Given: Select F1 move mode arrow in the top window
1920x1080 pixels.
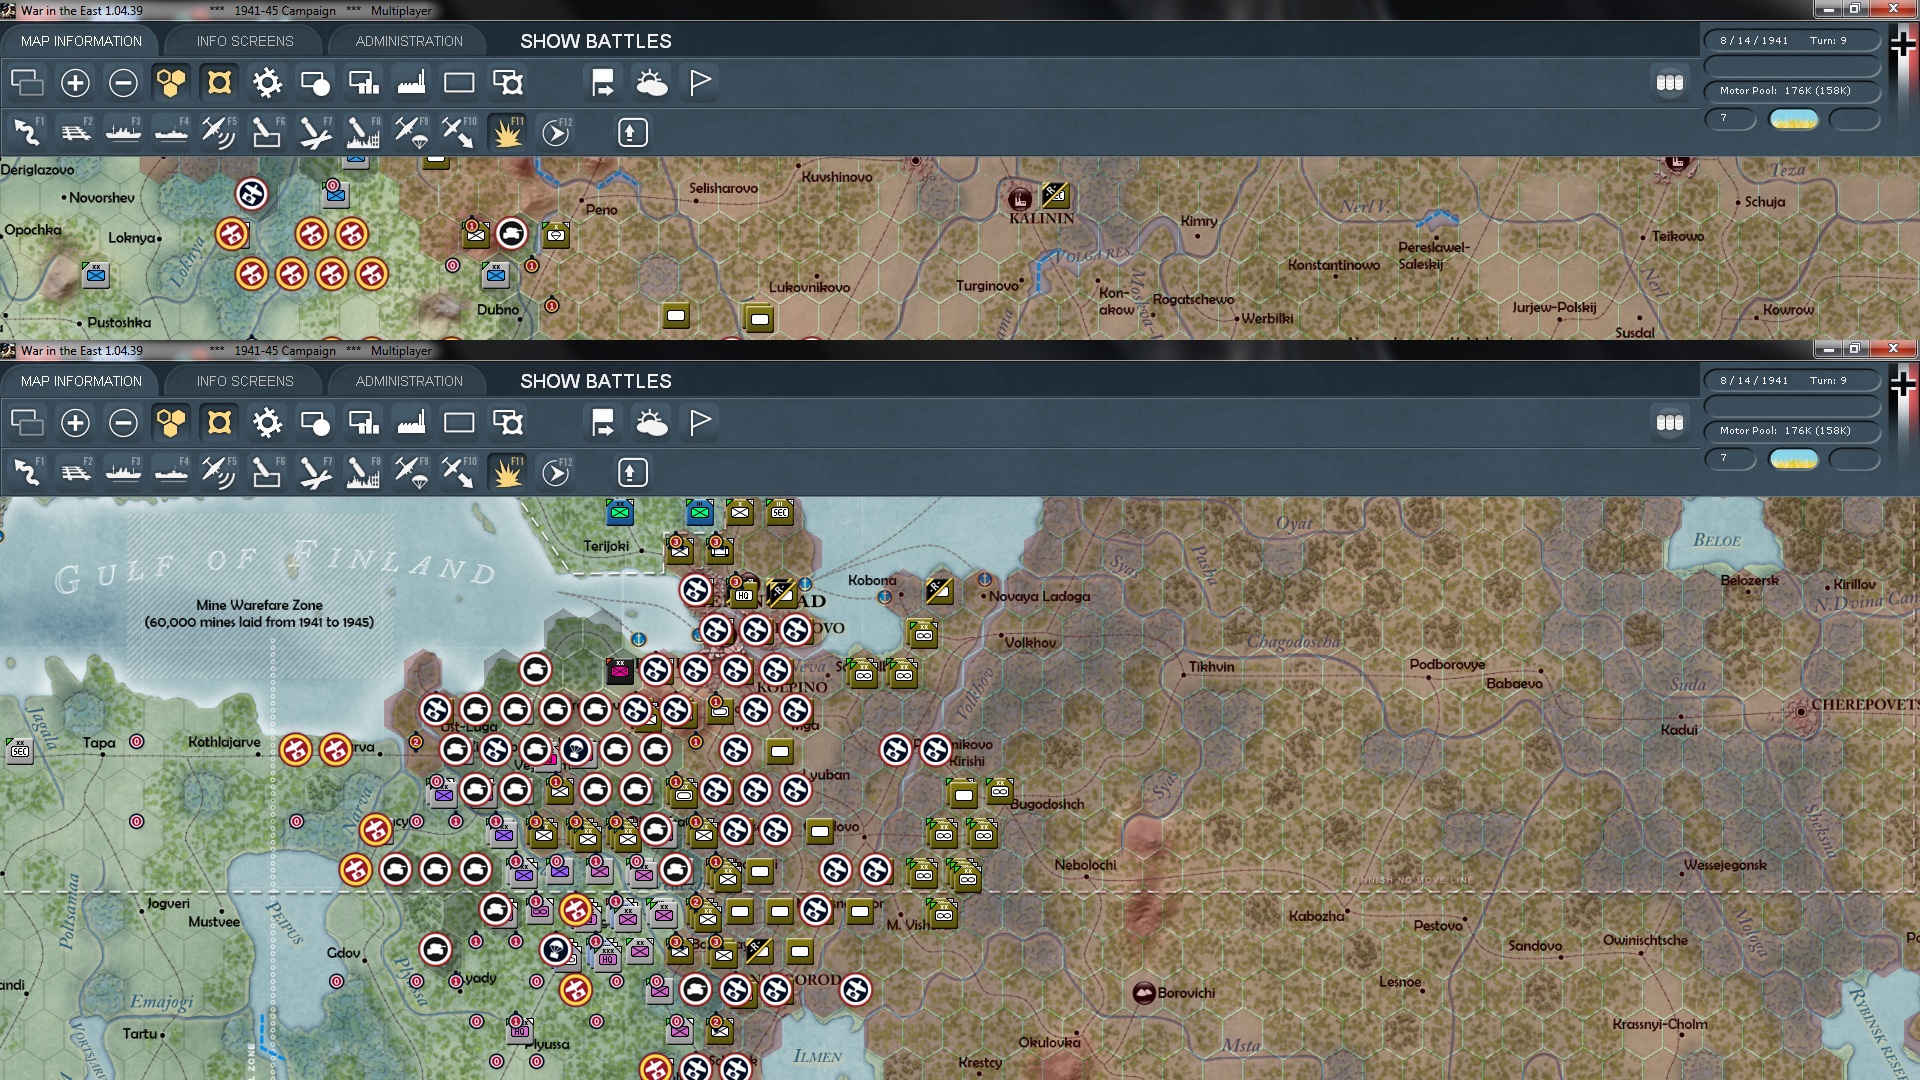Looking at the screenshot, I should [27, 132].
